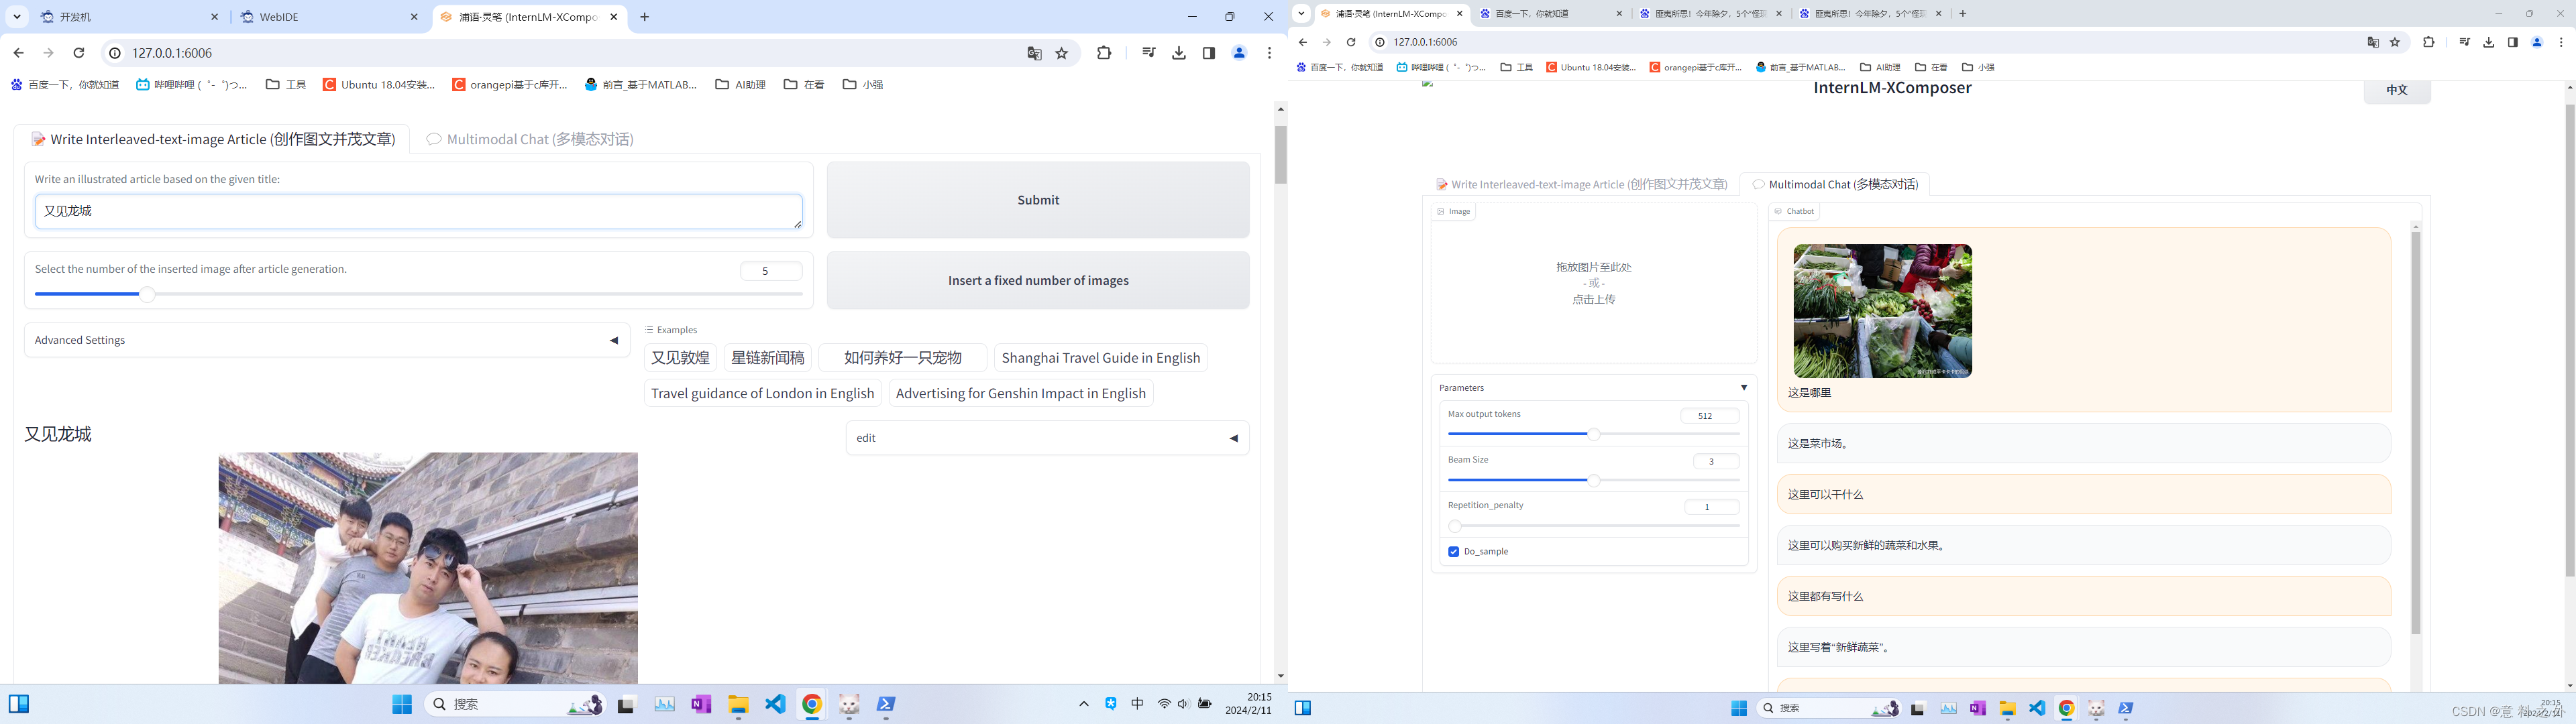
Task: Open OneNote from the left taskbar
Action: (x=701, y=705)
